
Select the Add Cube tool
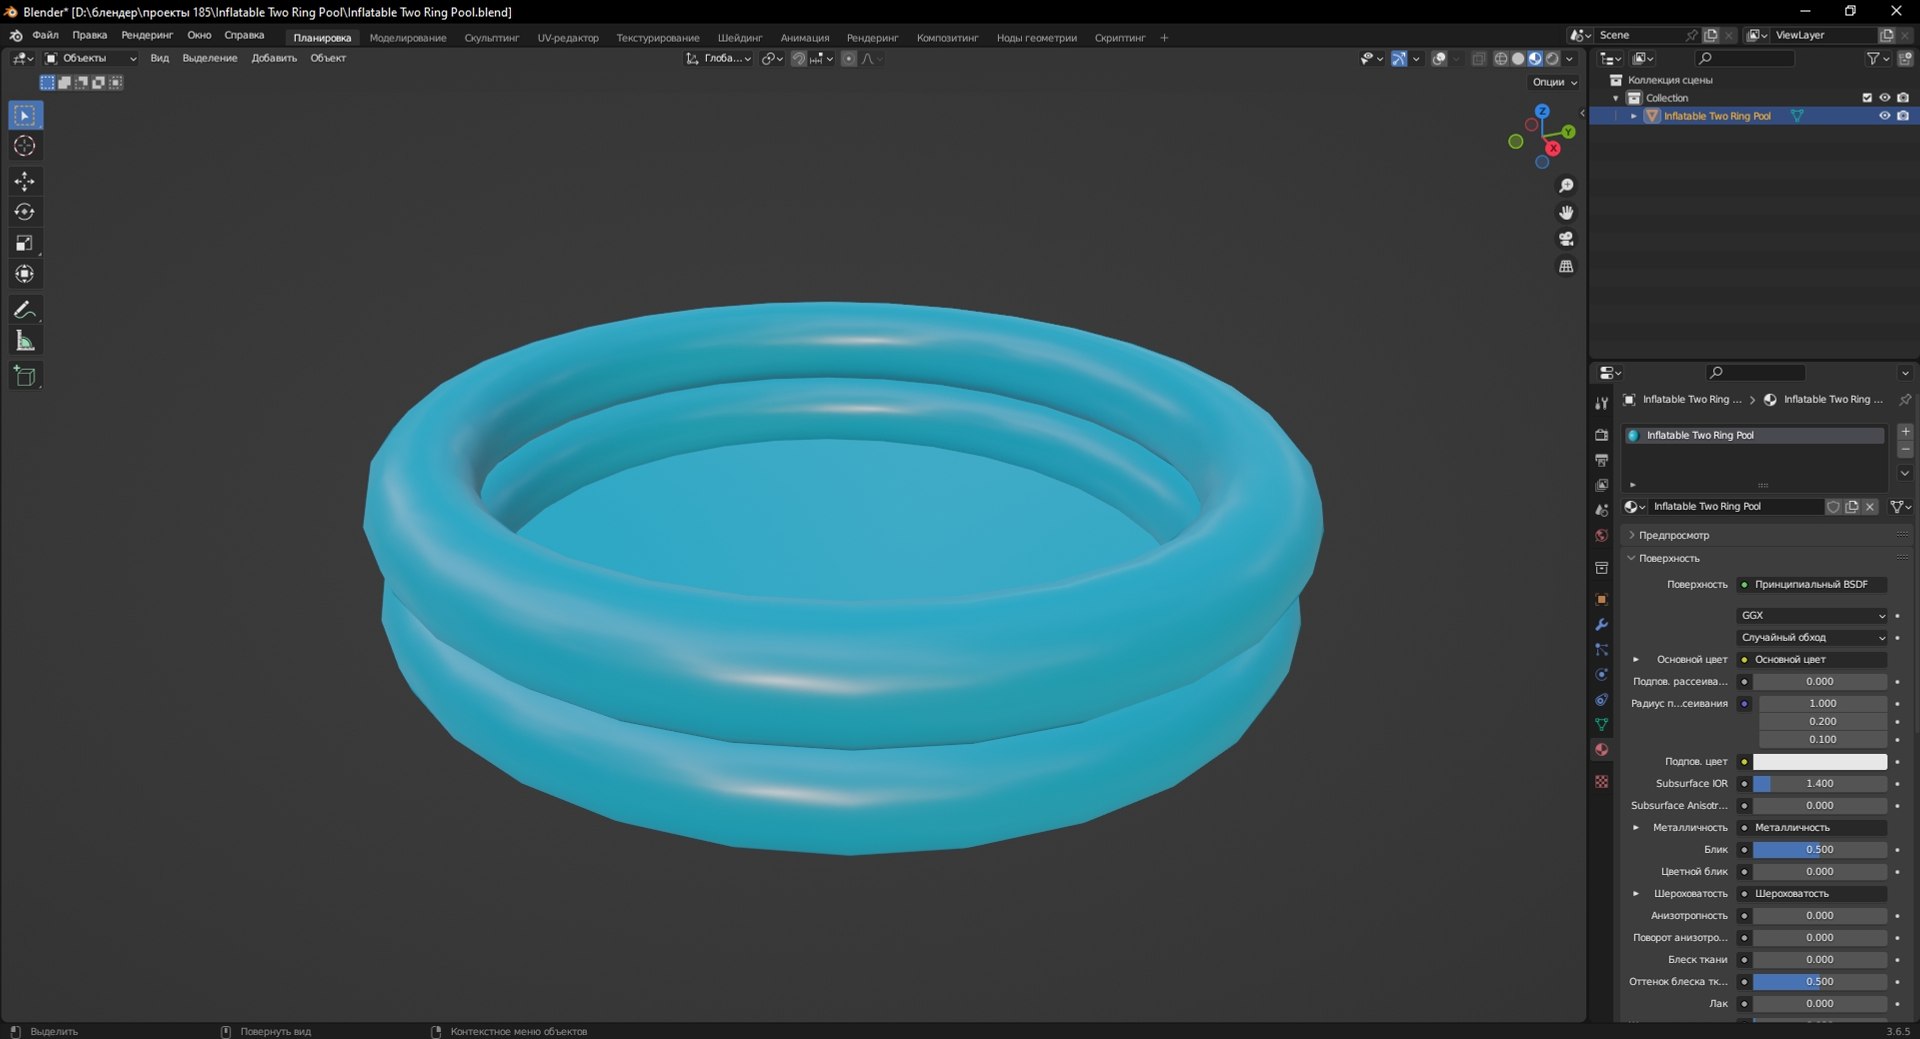pos(25,376)
